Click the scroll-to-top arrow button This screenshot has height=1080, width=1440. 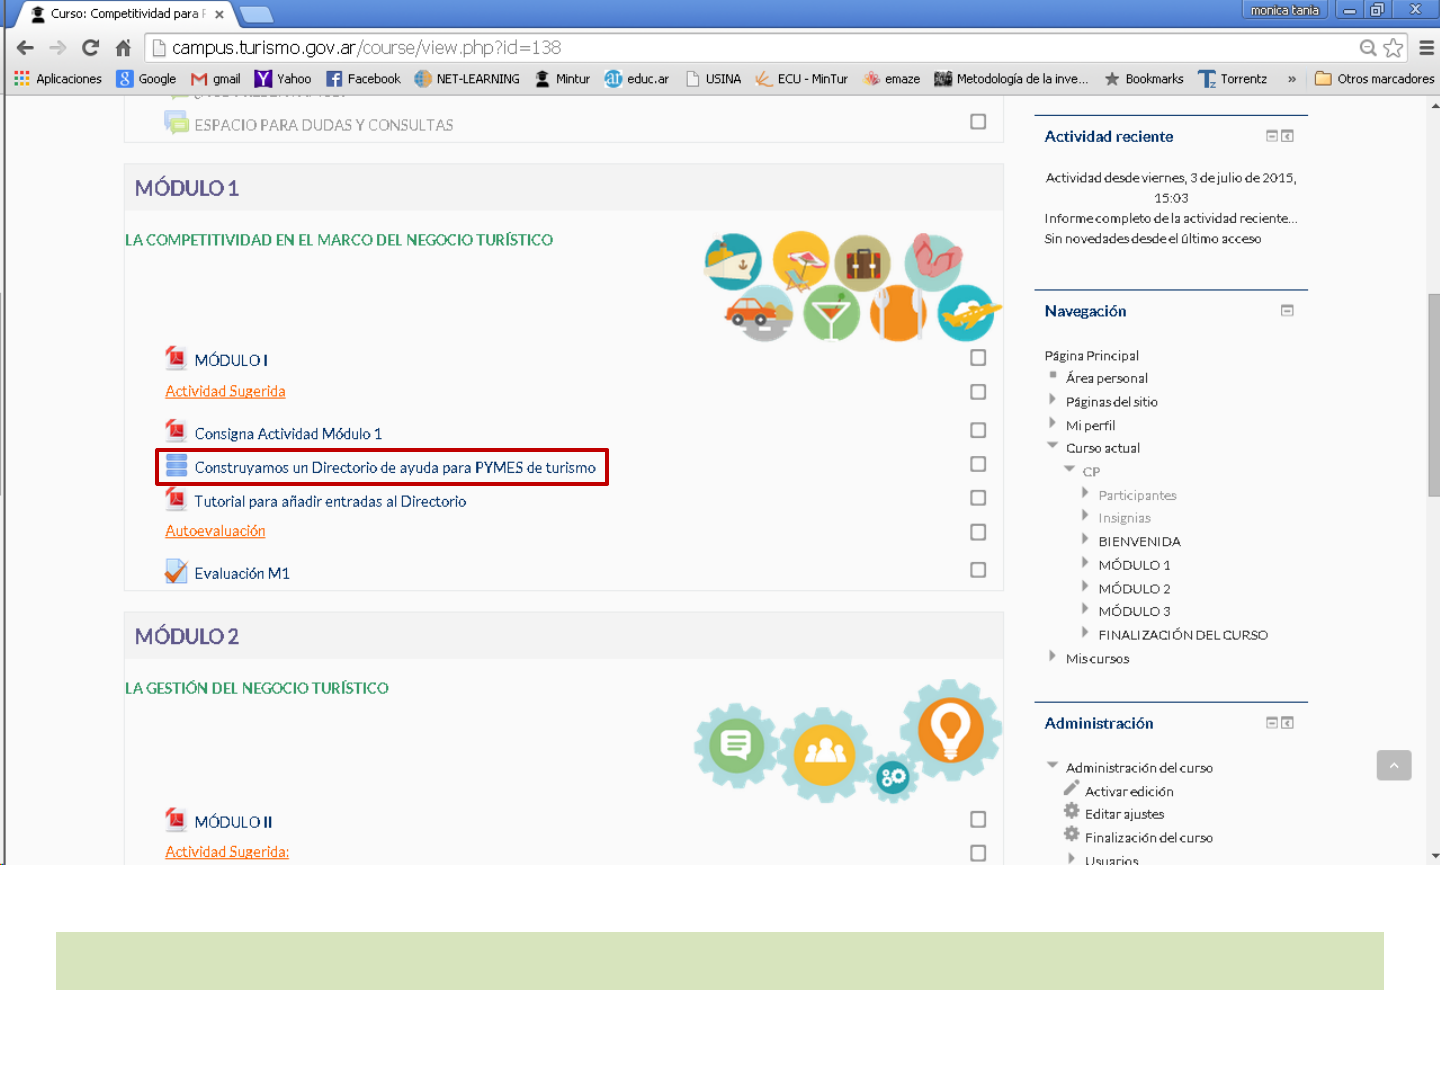tap(1393, 766)
